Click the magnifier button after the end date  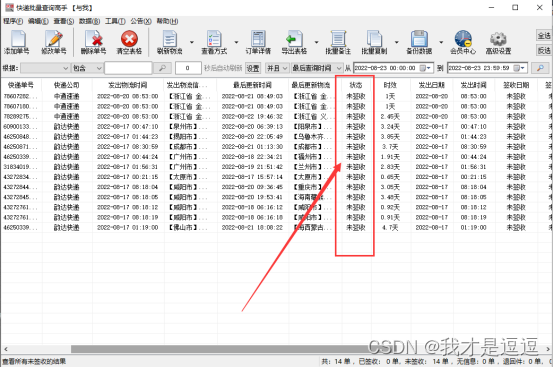(x=540, y=68)
